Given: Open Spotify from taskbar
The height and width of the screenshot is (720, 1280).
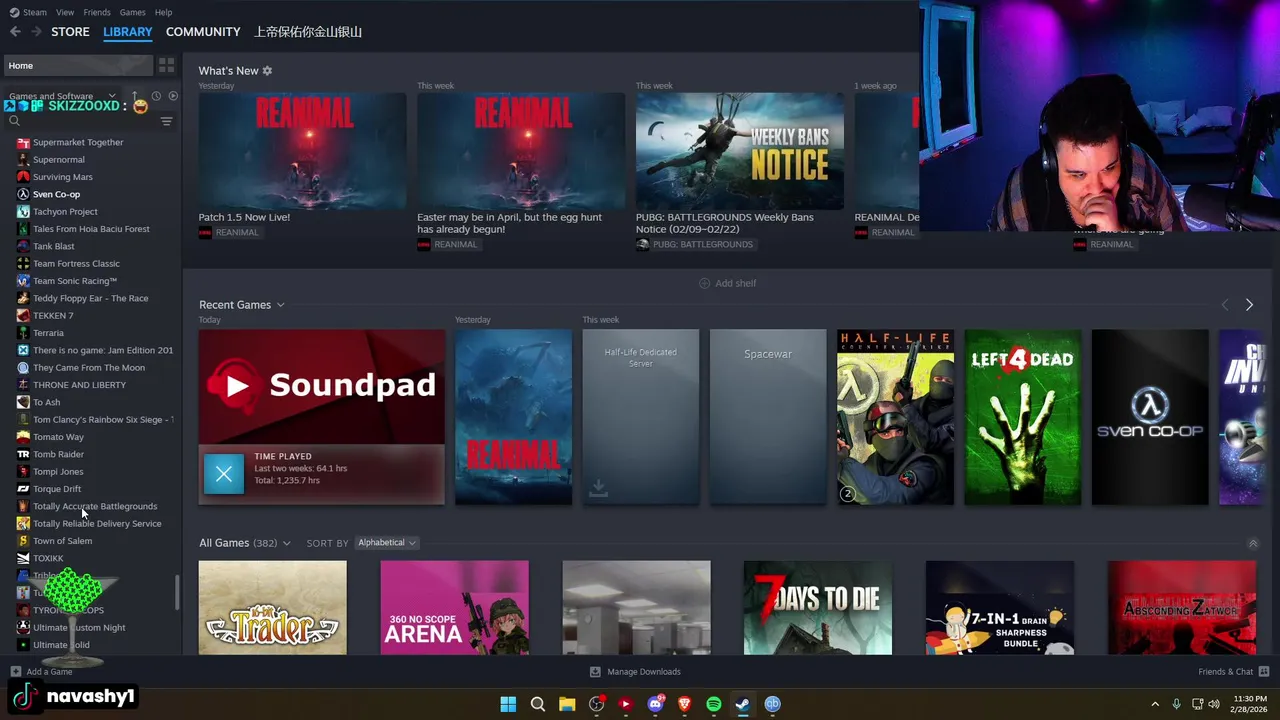Looking at the screenshot, I should point(714,704).
